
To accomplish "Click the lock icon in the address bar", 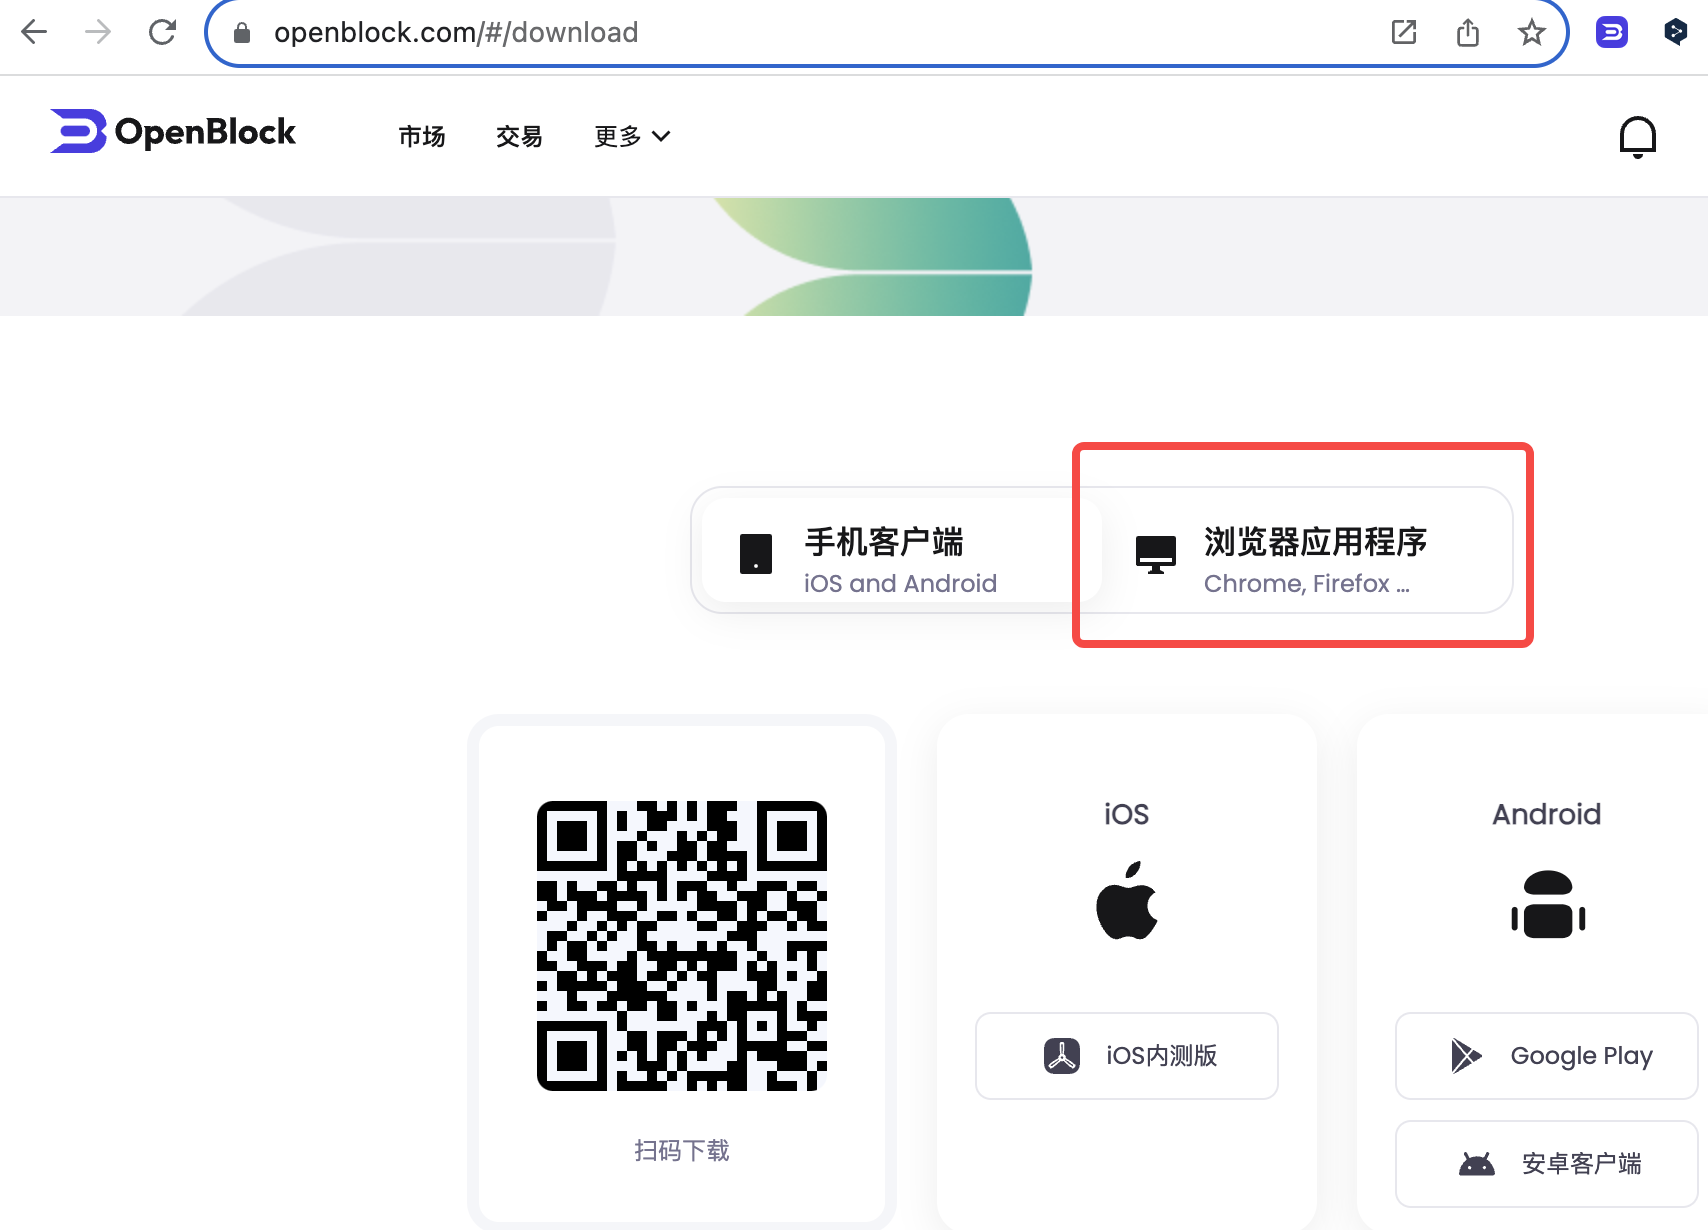I will (x=242, y=33).
